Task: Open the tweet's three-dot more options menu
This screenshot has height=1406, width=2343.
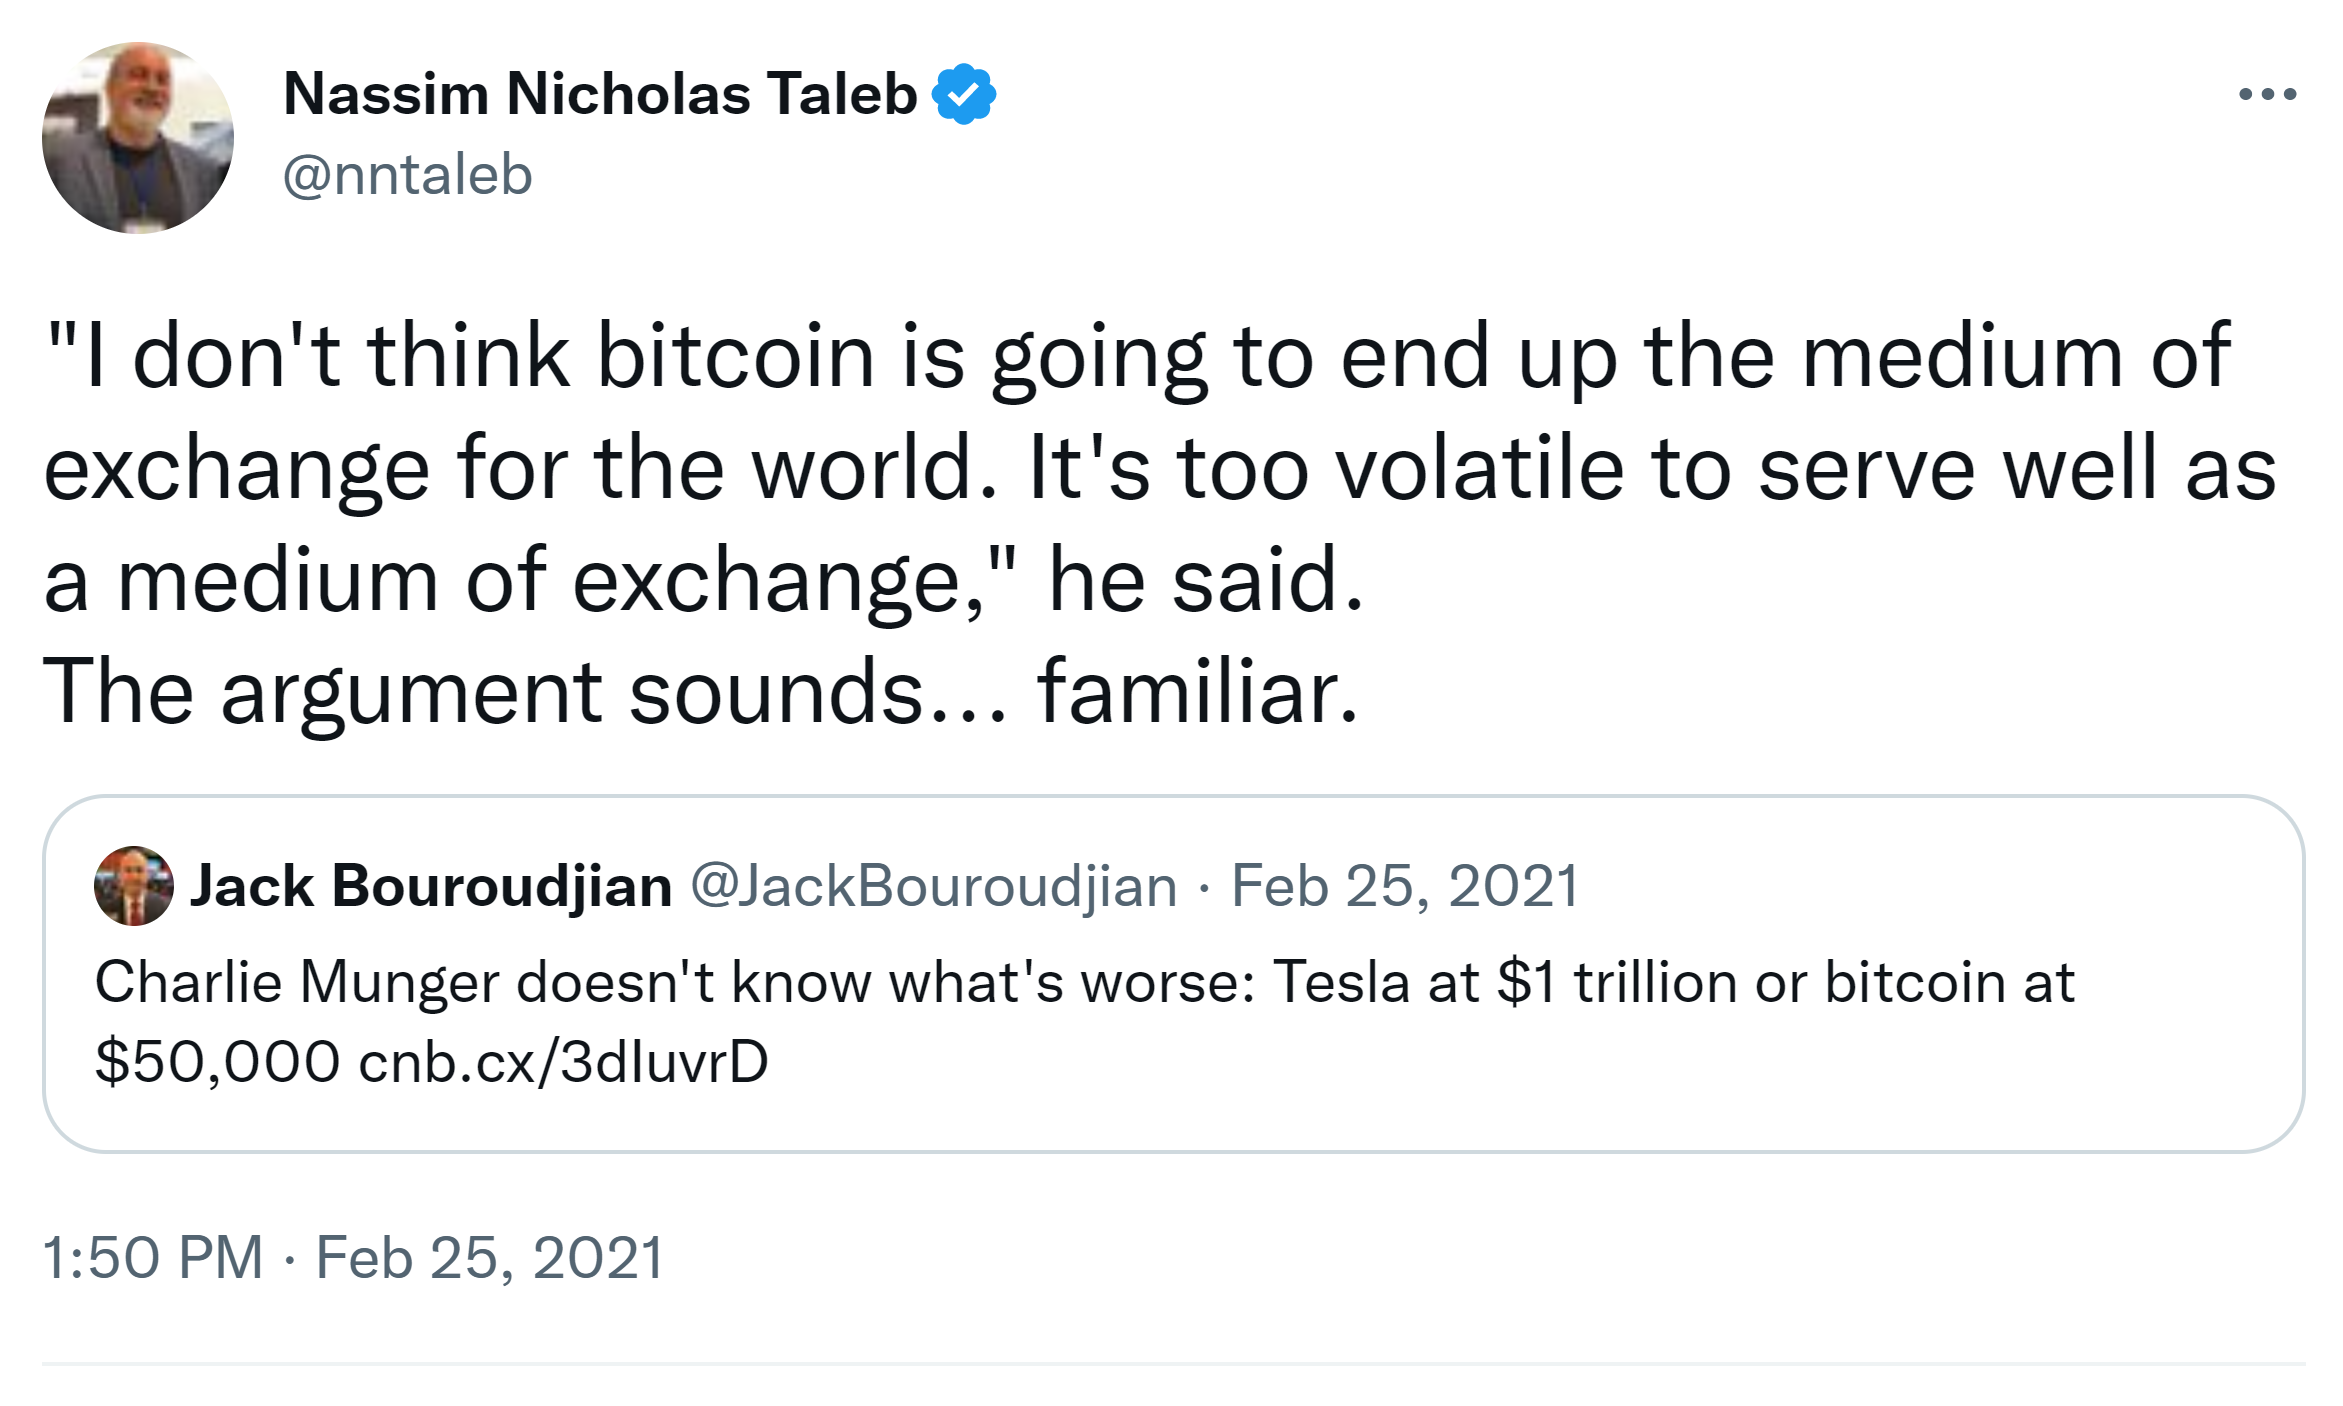Action: tap(2266, 95)
